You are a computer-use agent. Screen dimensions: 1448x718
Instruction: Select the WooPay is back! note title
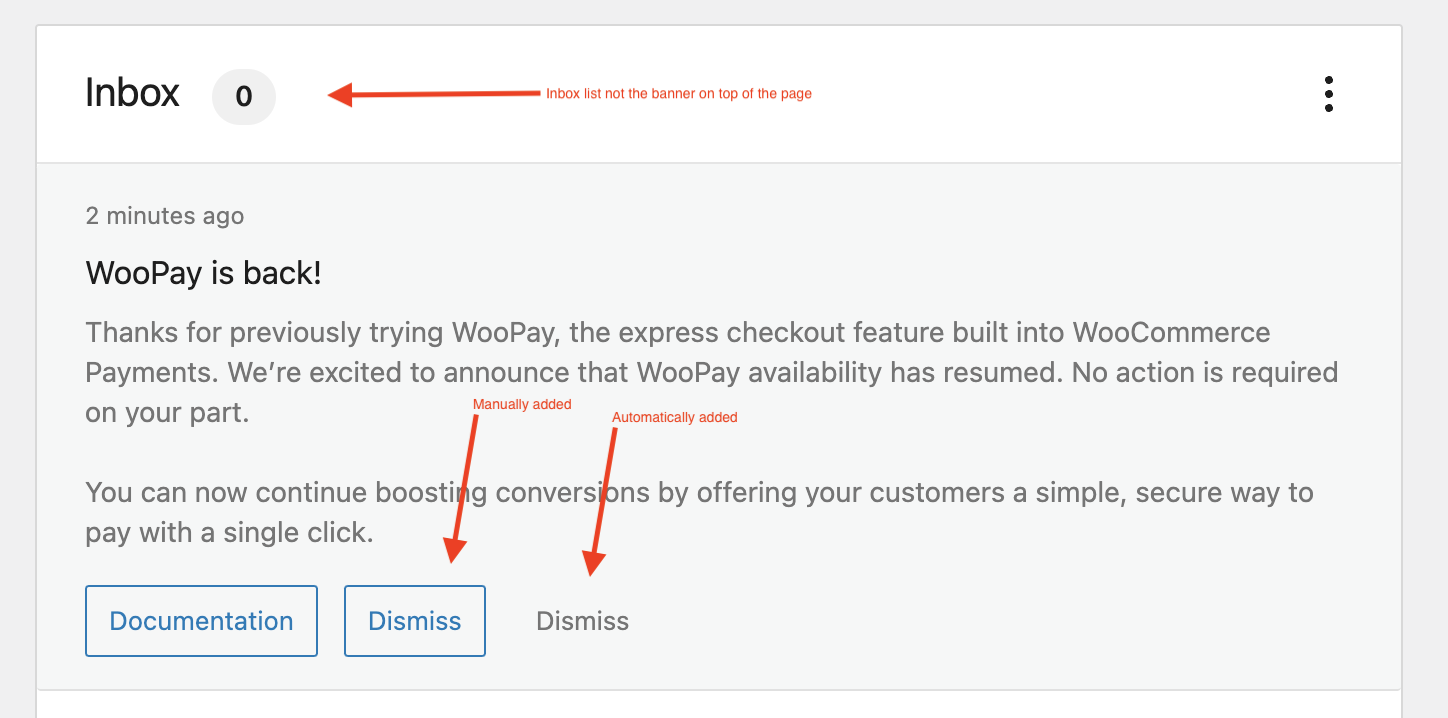coord(204,273)
